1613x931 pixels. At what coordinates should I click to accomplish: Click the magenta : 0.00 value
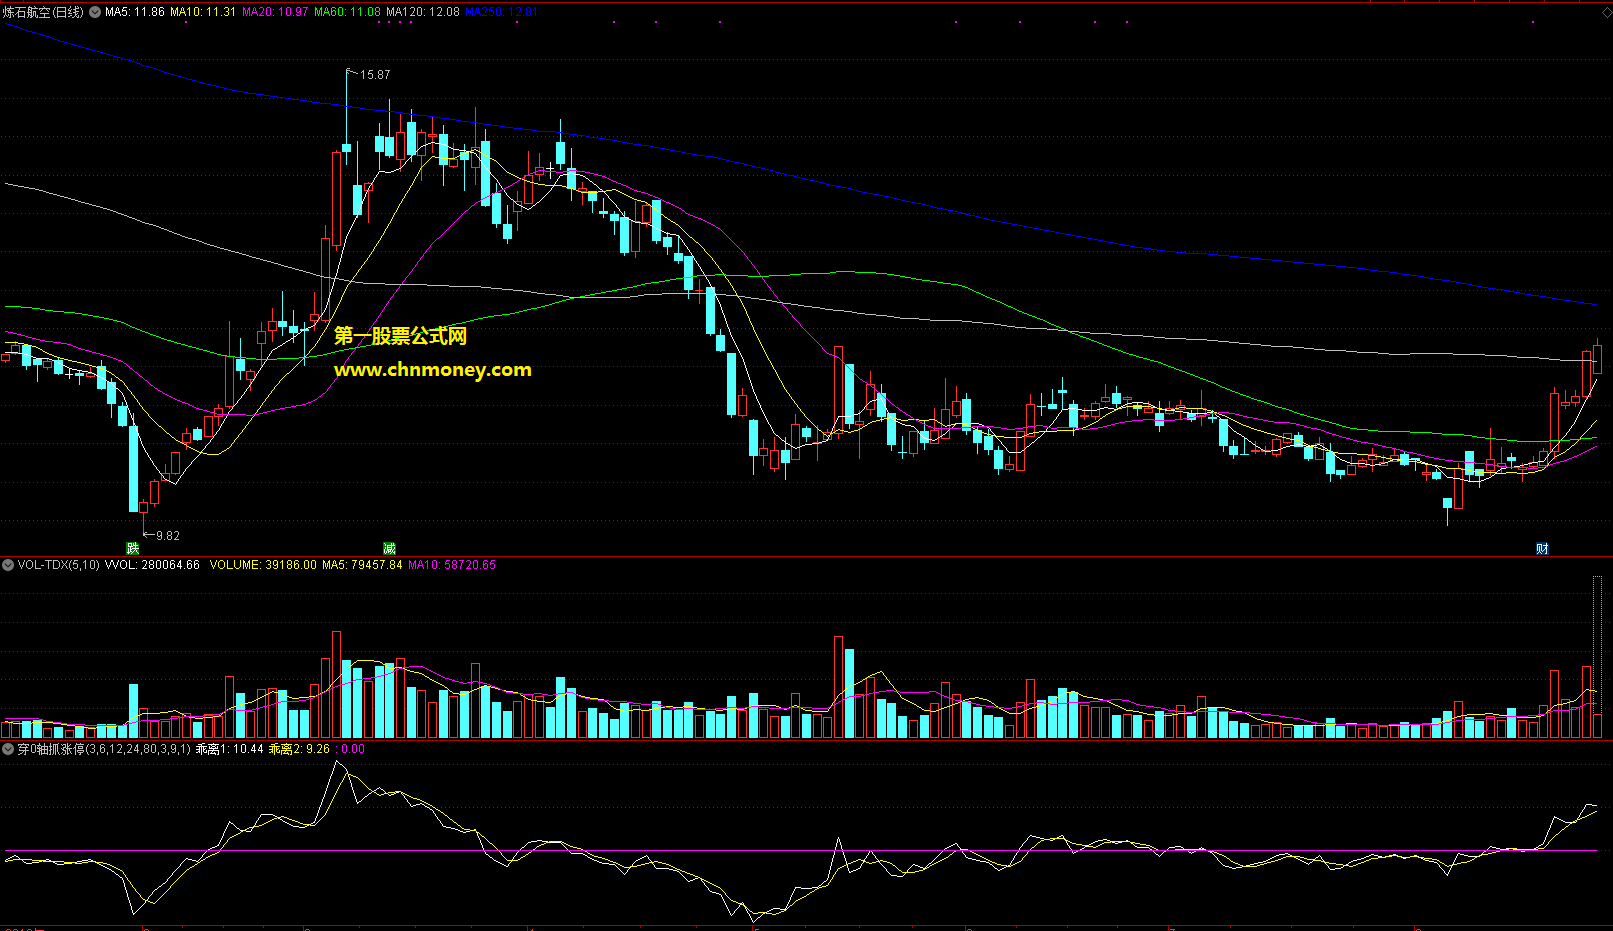pyautogui.click(x=350, y=749)
